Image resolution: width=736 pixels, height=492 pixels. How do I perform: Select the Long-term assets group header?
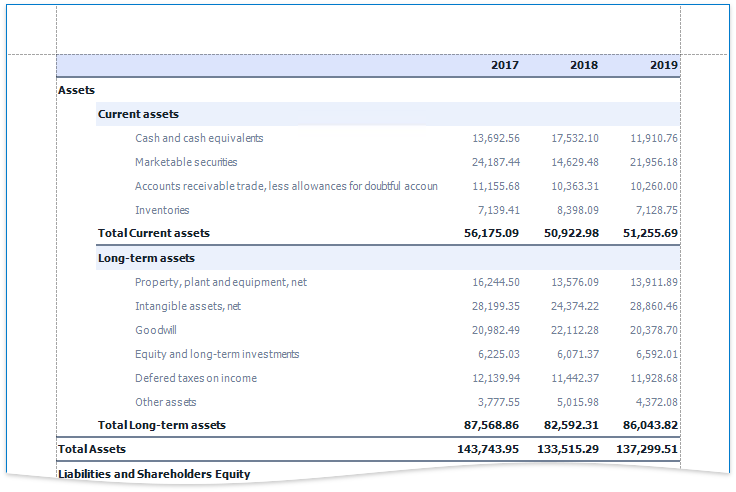pos(146,258)
